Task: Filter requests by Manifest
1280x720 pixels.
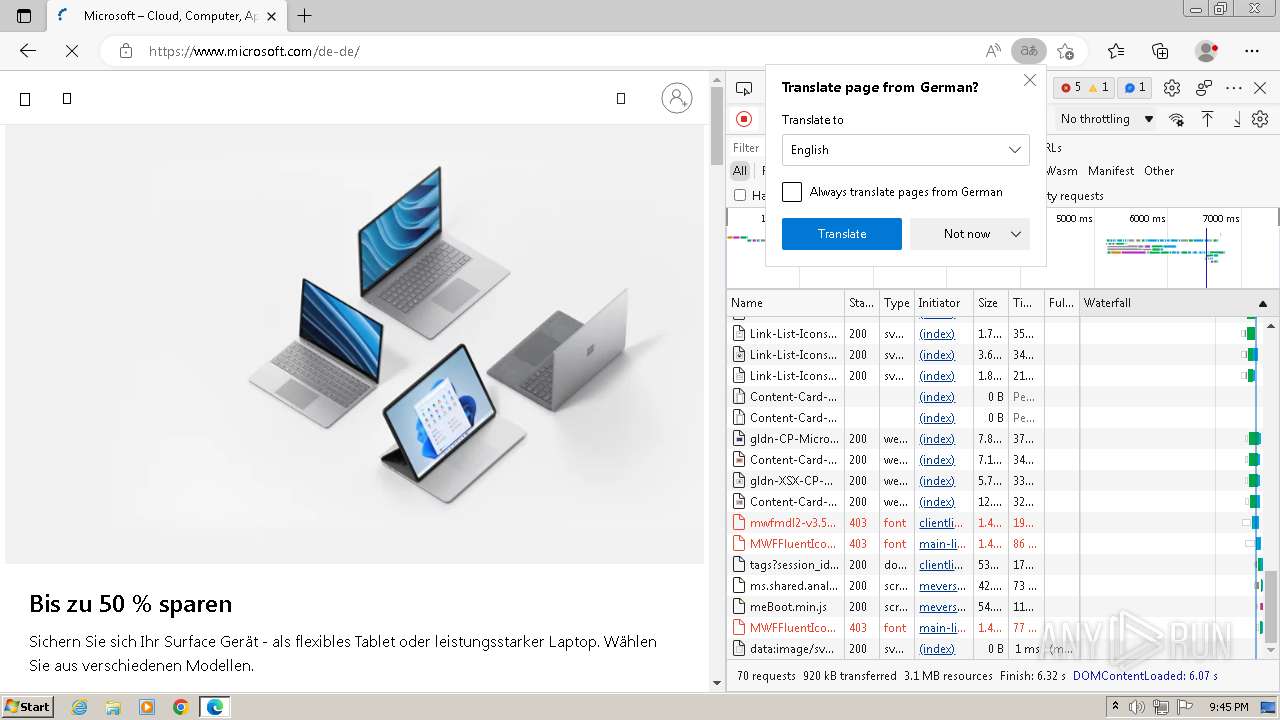Action: point(1111,171)
